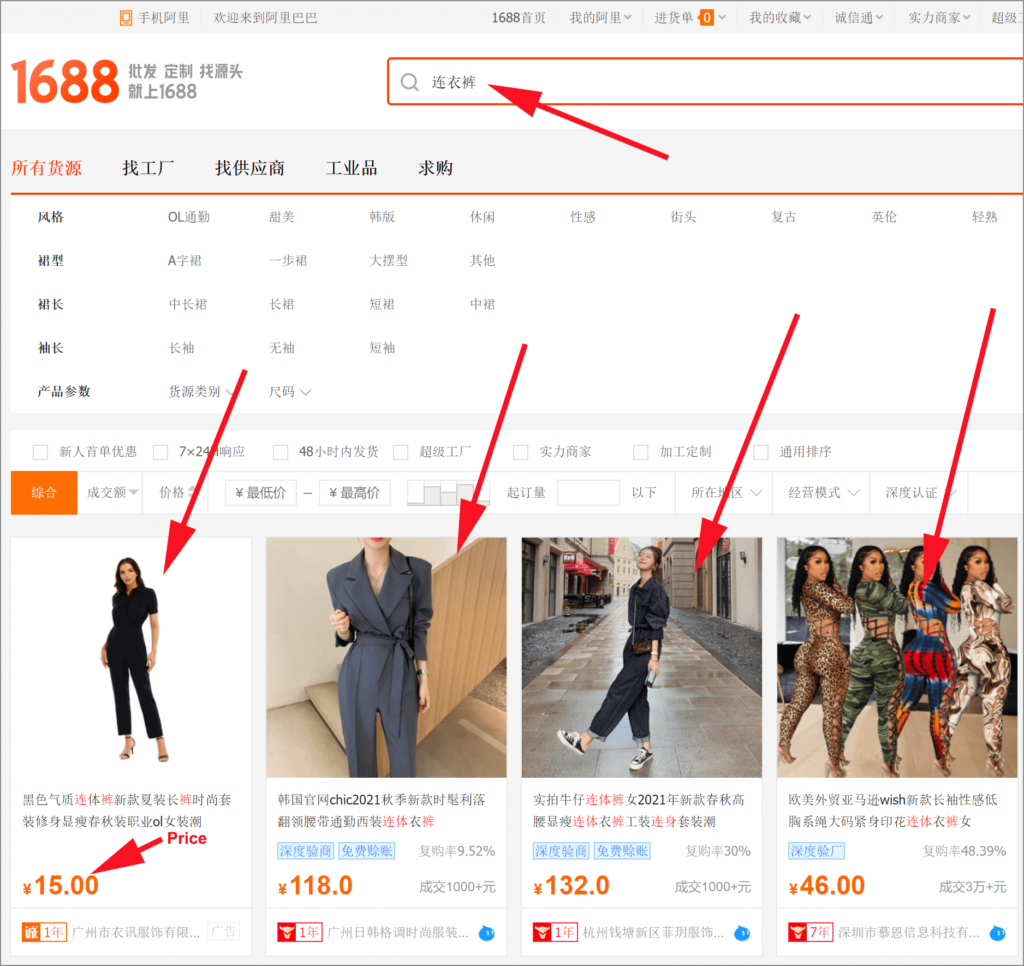1024x966 pixels.
Task: Click the 1688 logo
Action: (x=65, y=82)
